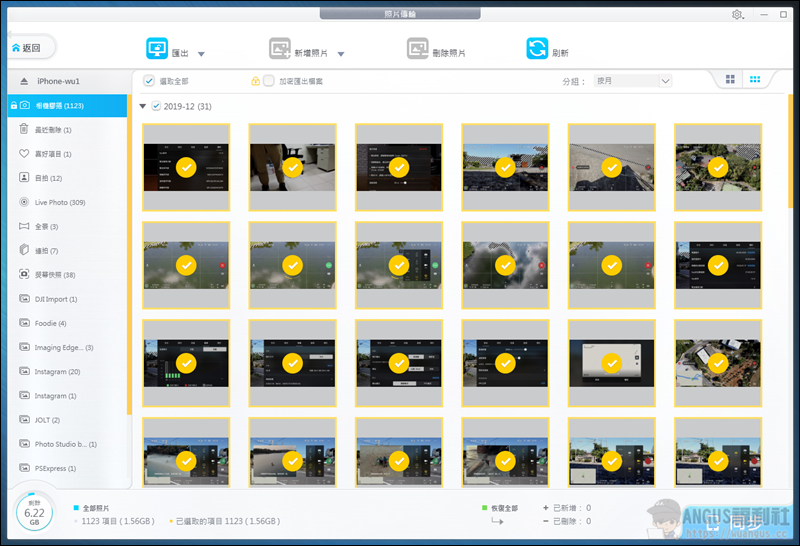The image size is (800, 546).
Task: Open the Export (匯出) dropdown arrow
Action: 201,54
